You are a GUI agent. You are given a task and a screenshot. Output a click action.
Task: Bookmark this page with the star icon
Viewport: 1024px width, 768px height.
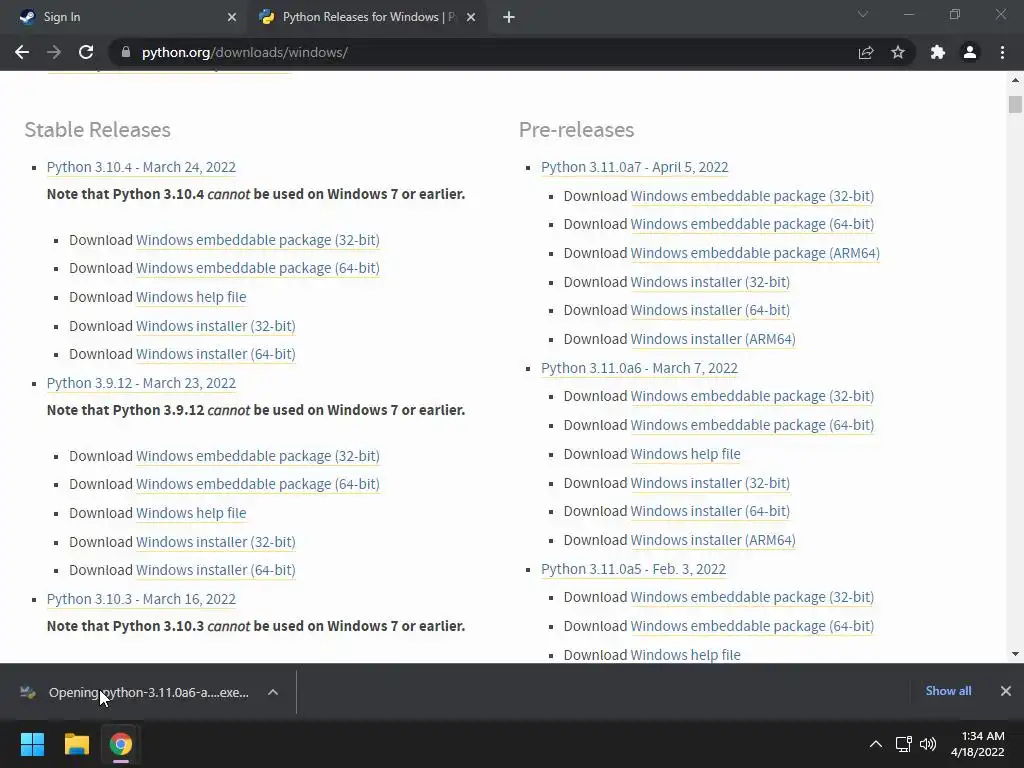click(898, 52)
